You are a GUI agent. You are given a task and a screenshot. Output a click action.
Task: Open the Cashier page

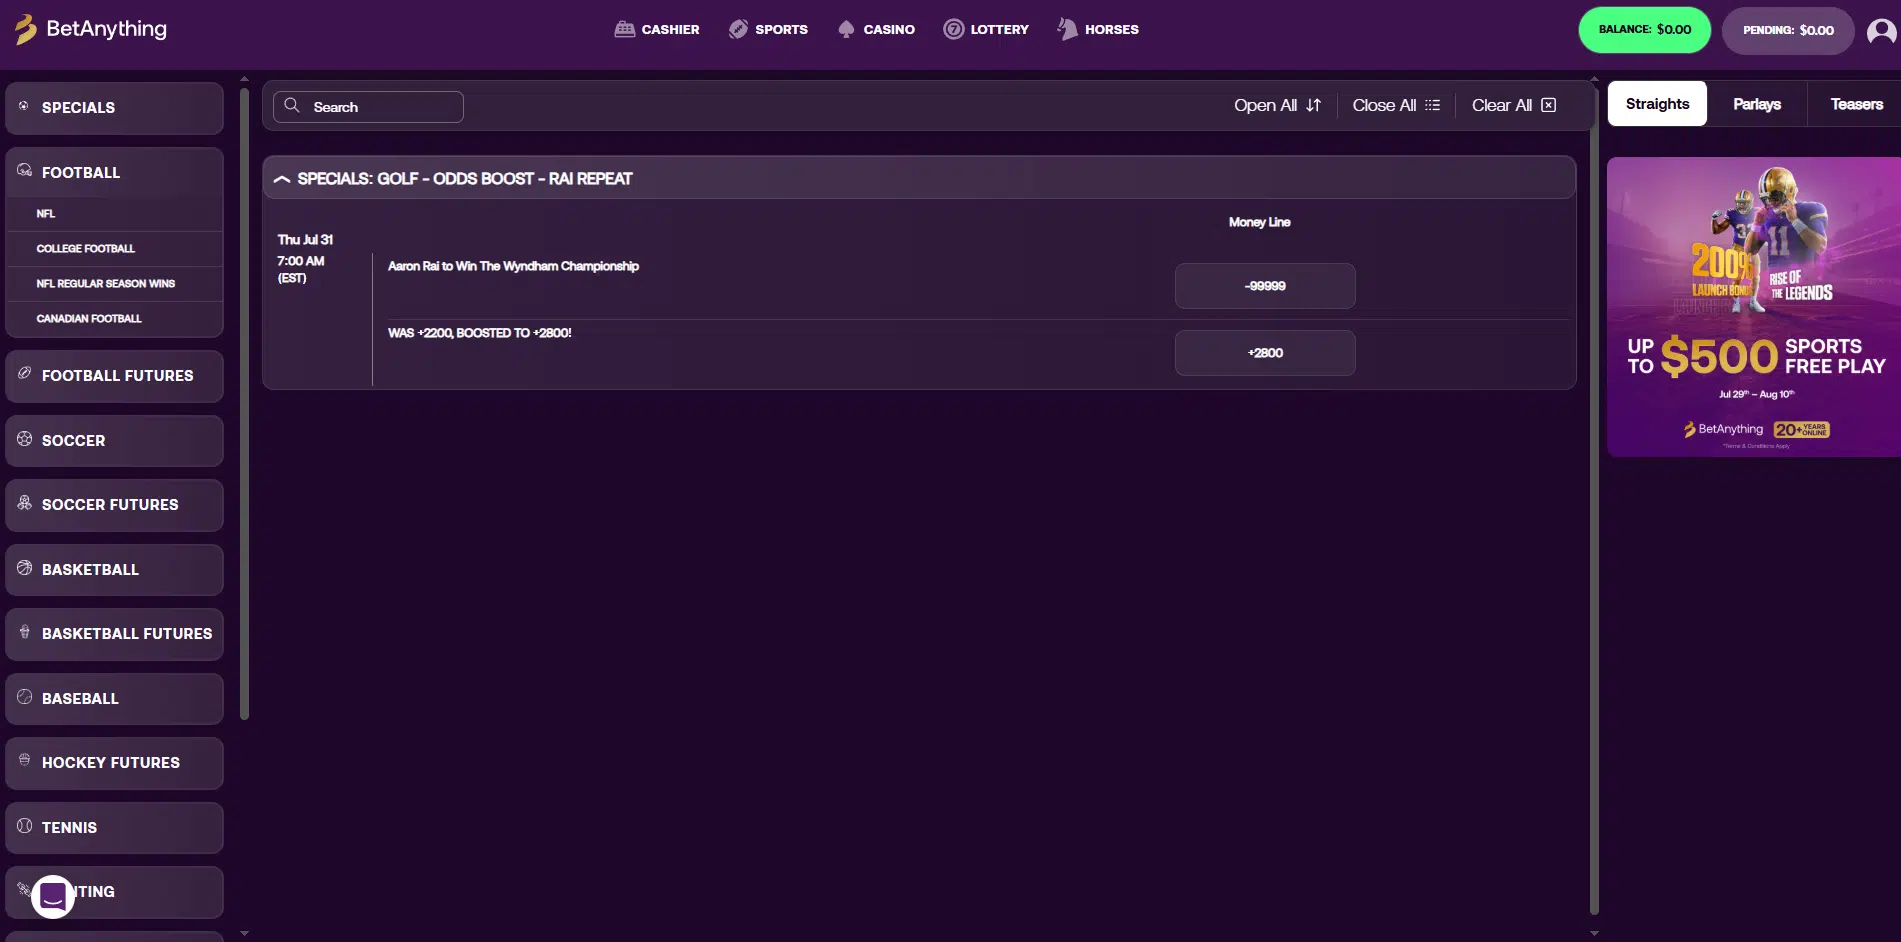tap(657, 29)
